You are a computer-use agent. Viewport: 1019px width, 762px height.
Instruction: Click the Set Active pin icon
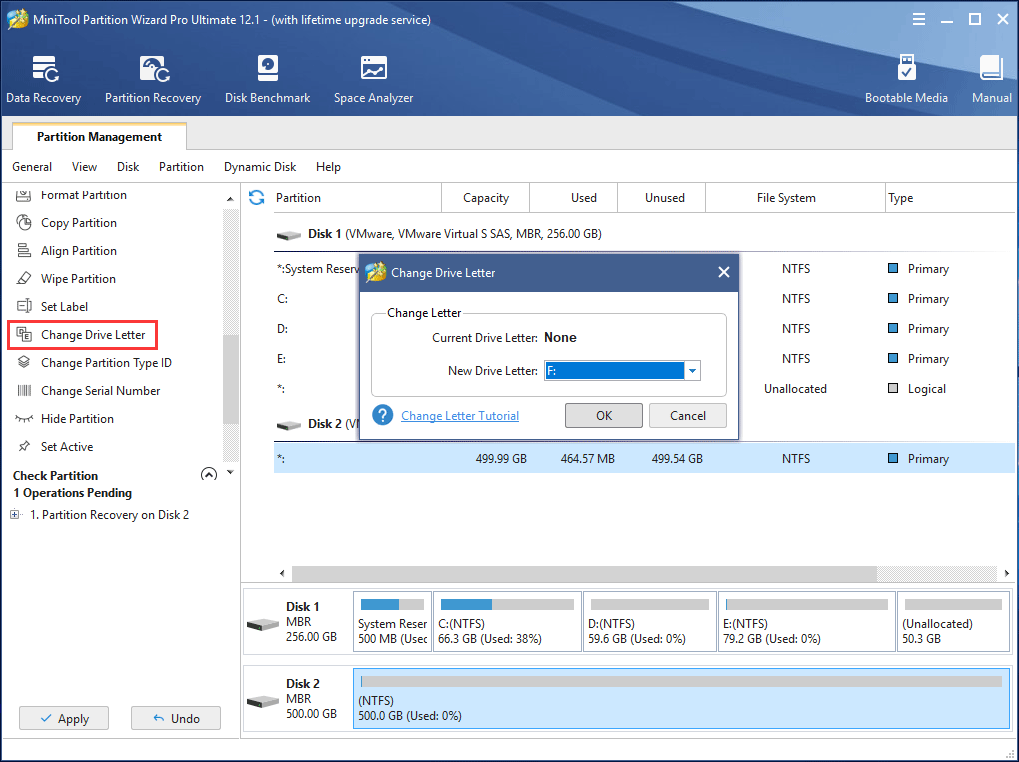[24, 446]
